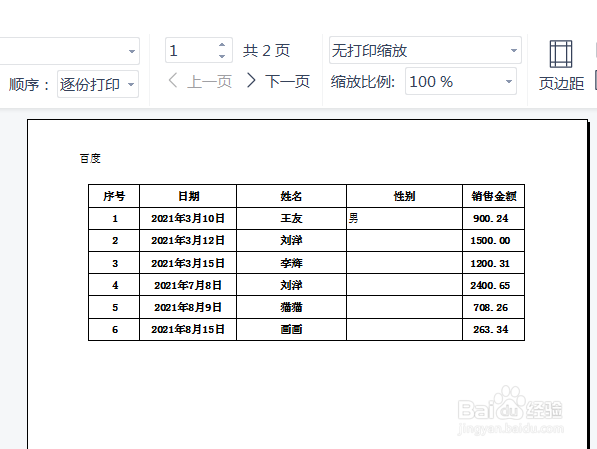The image size is (597, 449).
Task: Increase page number with up stepper arrow
Action: pos(222,45)
